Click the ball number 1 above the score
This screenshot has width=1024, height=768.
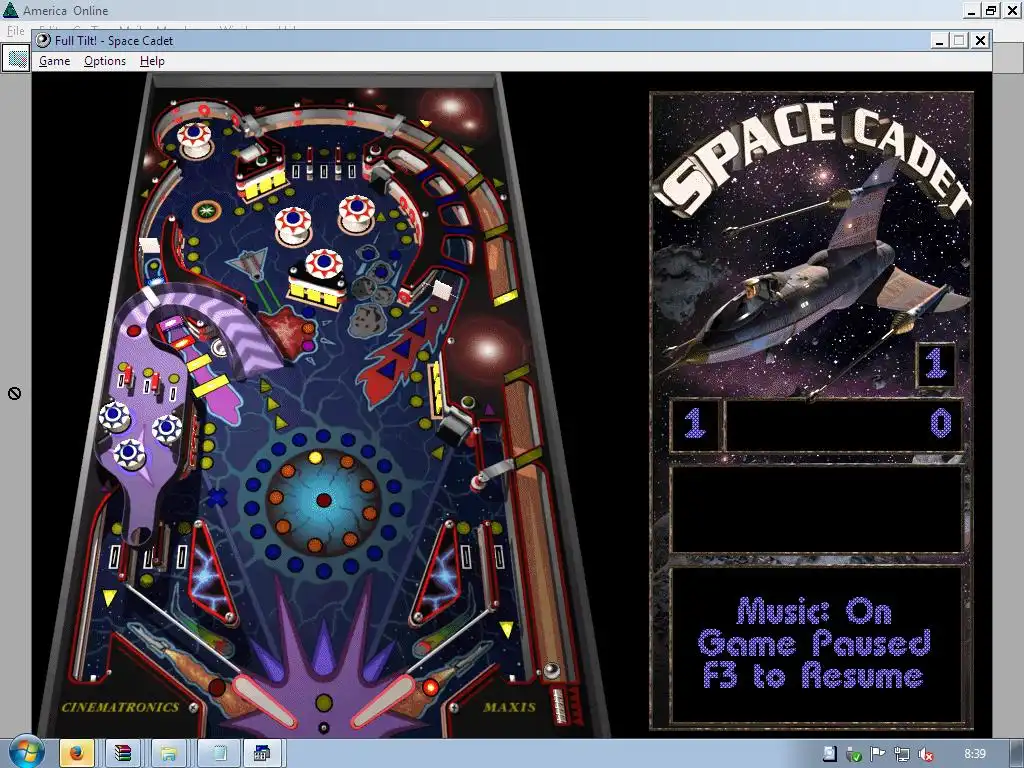(935, 364)
